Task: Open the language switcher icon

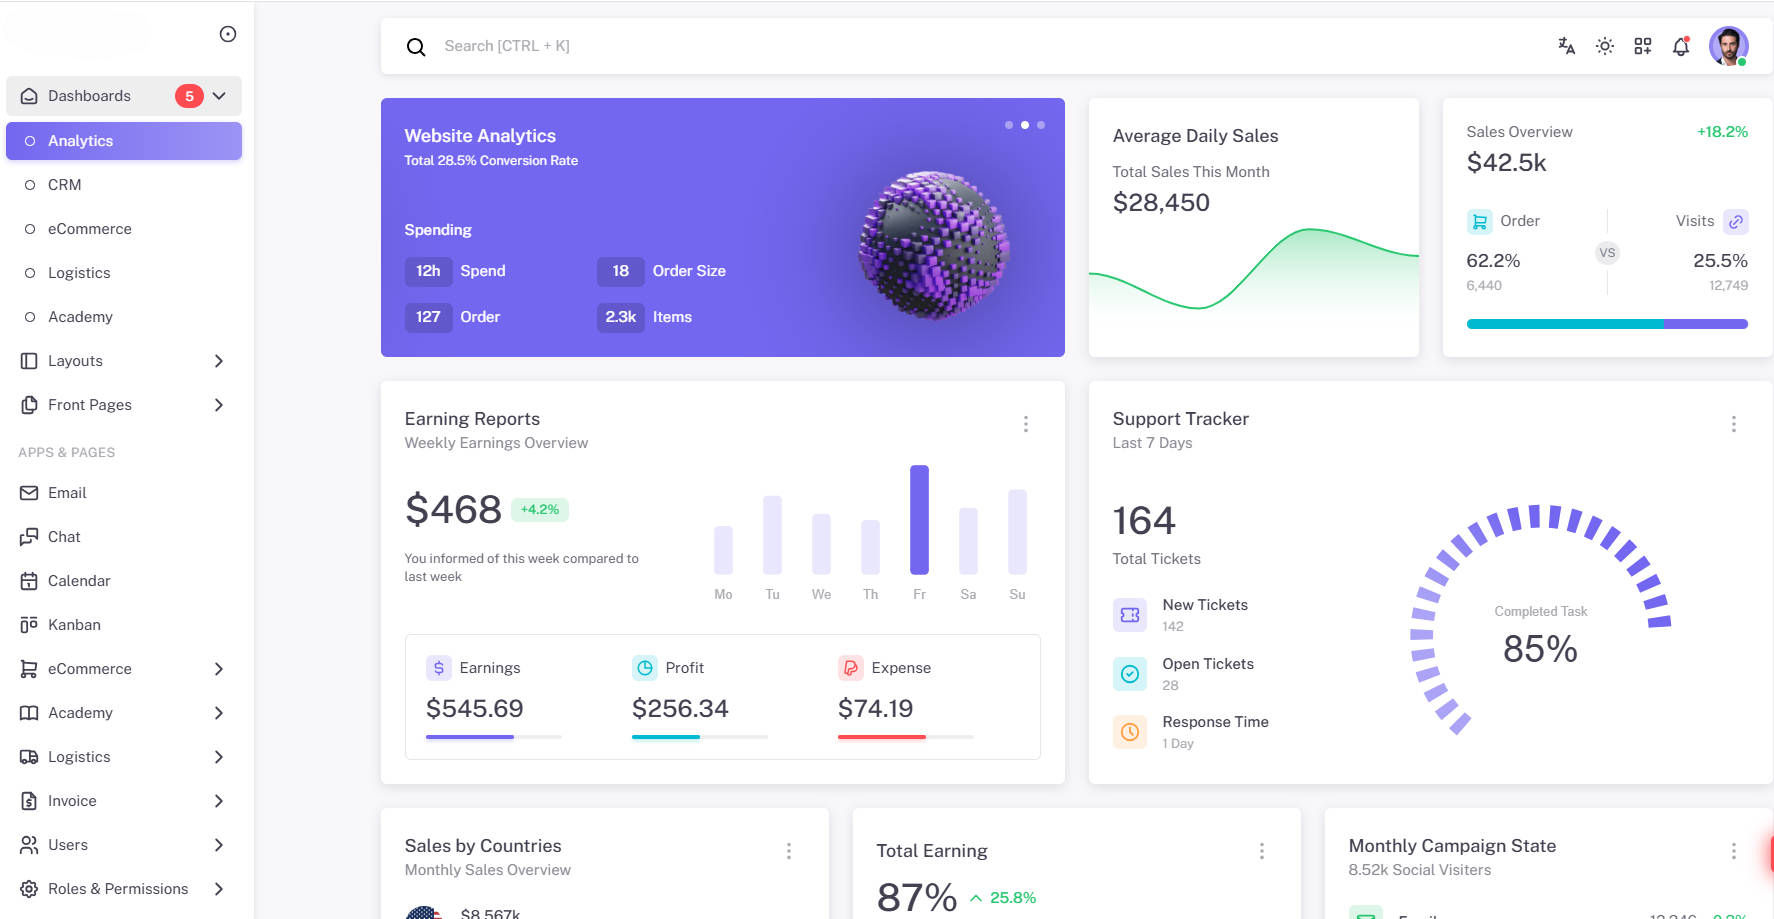Action: tap(1566, 46)
